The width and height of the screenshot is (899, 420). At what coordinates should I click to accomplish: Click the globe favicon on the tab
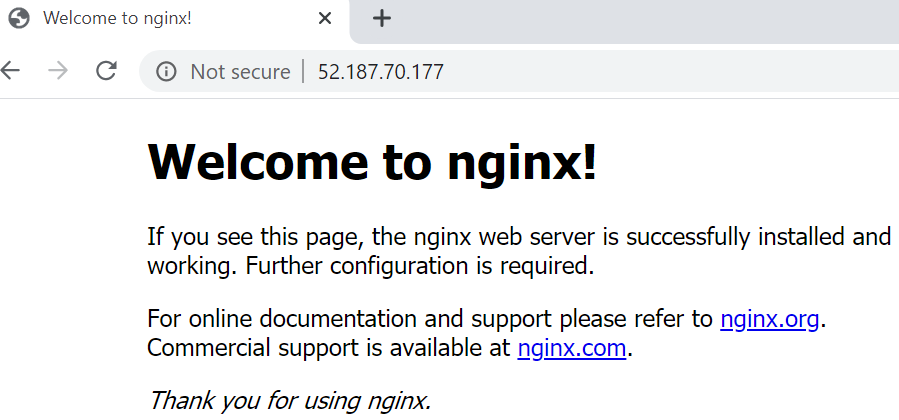(19, 18)
